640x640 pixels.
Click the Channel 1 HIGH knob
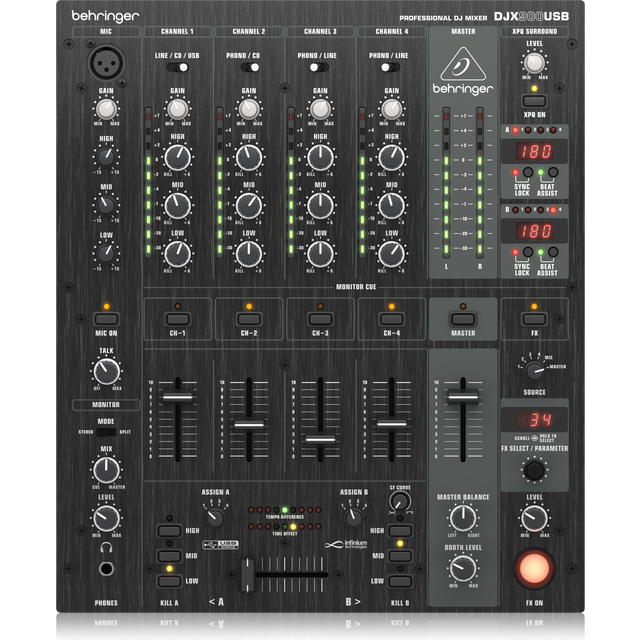point(178,158)
